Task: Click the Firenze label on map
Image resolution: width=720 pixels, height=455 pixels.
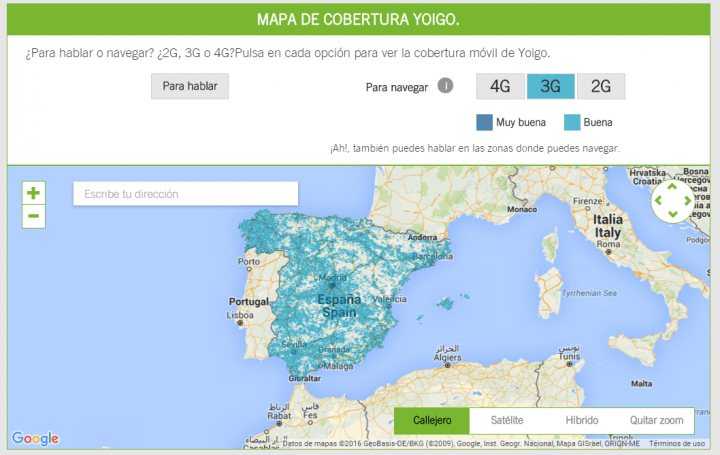Action: click(x=588, y=201)
